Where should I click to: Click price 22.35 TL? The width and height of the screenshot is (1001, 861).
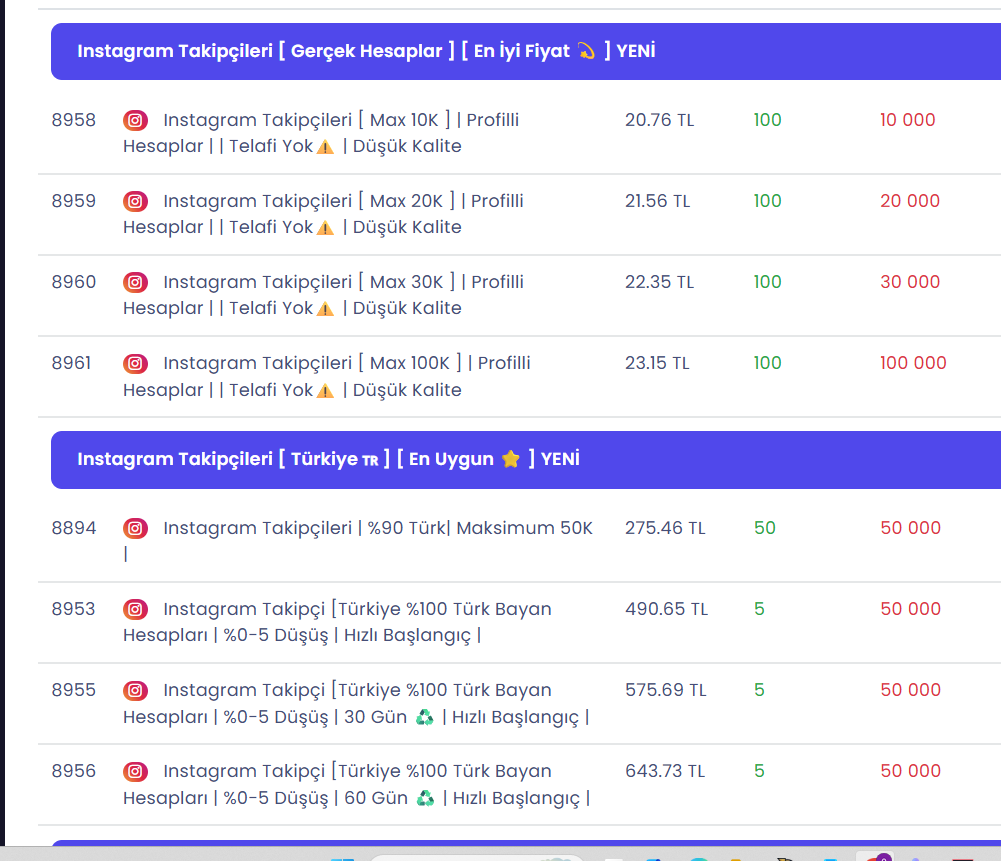pos(659,282)
